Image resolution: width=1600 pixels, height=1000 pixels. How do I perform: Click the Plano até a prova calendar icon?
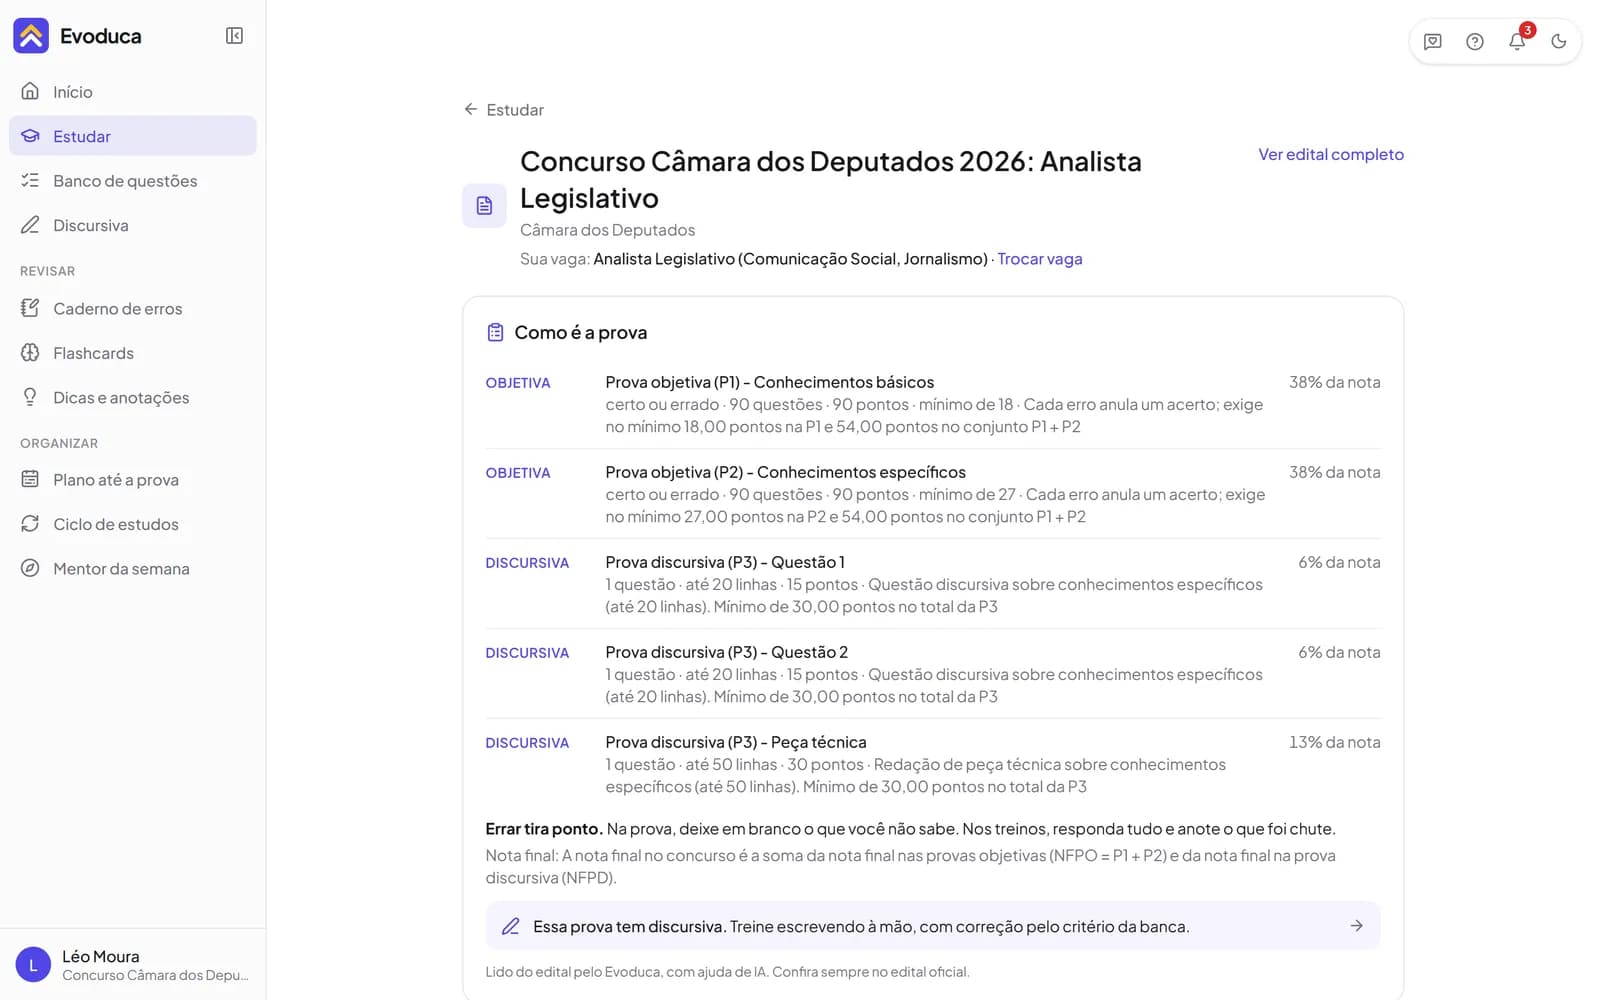pos(31,479)
